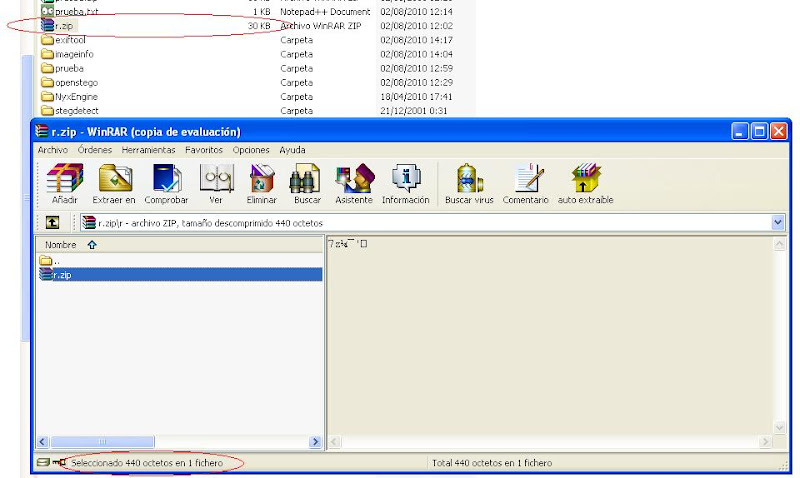The width and height of the screenshot is (800, 478).
Task: Click 'Total 440 octetos en 1 fichero' status
Action: point(492,463)
